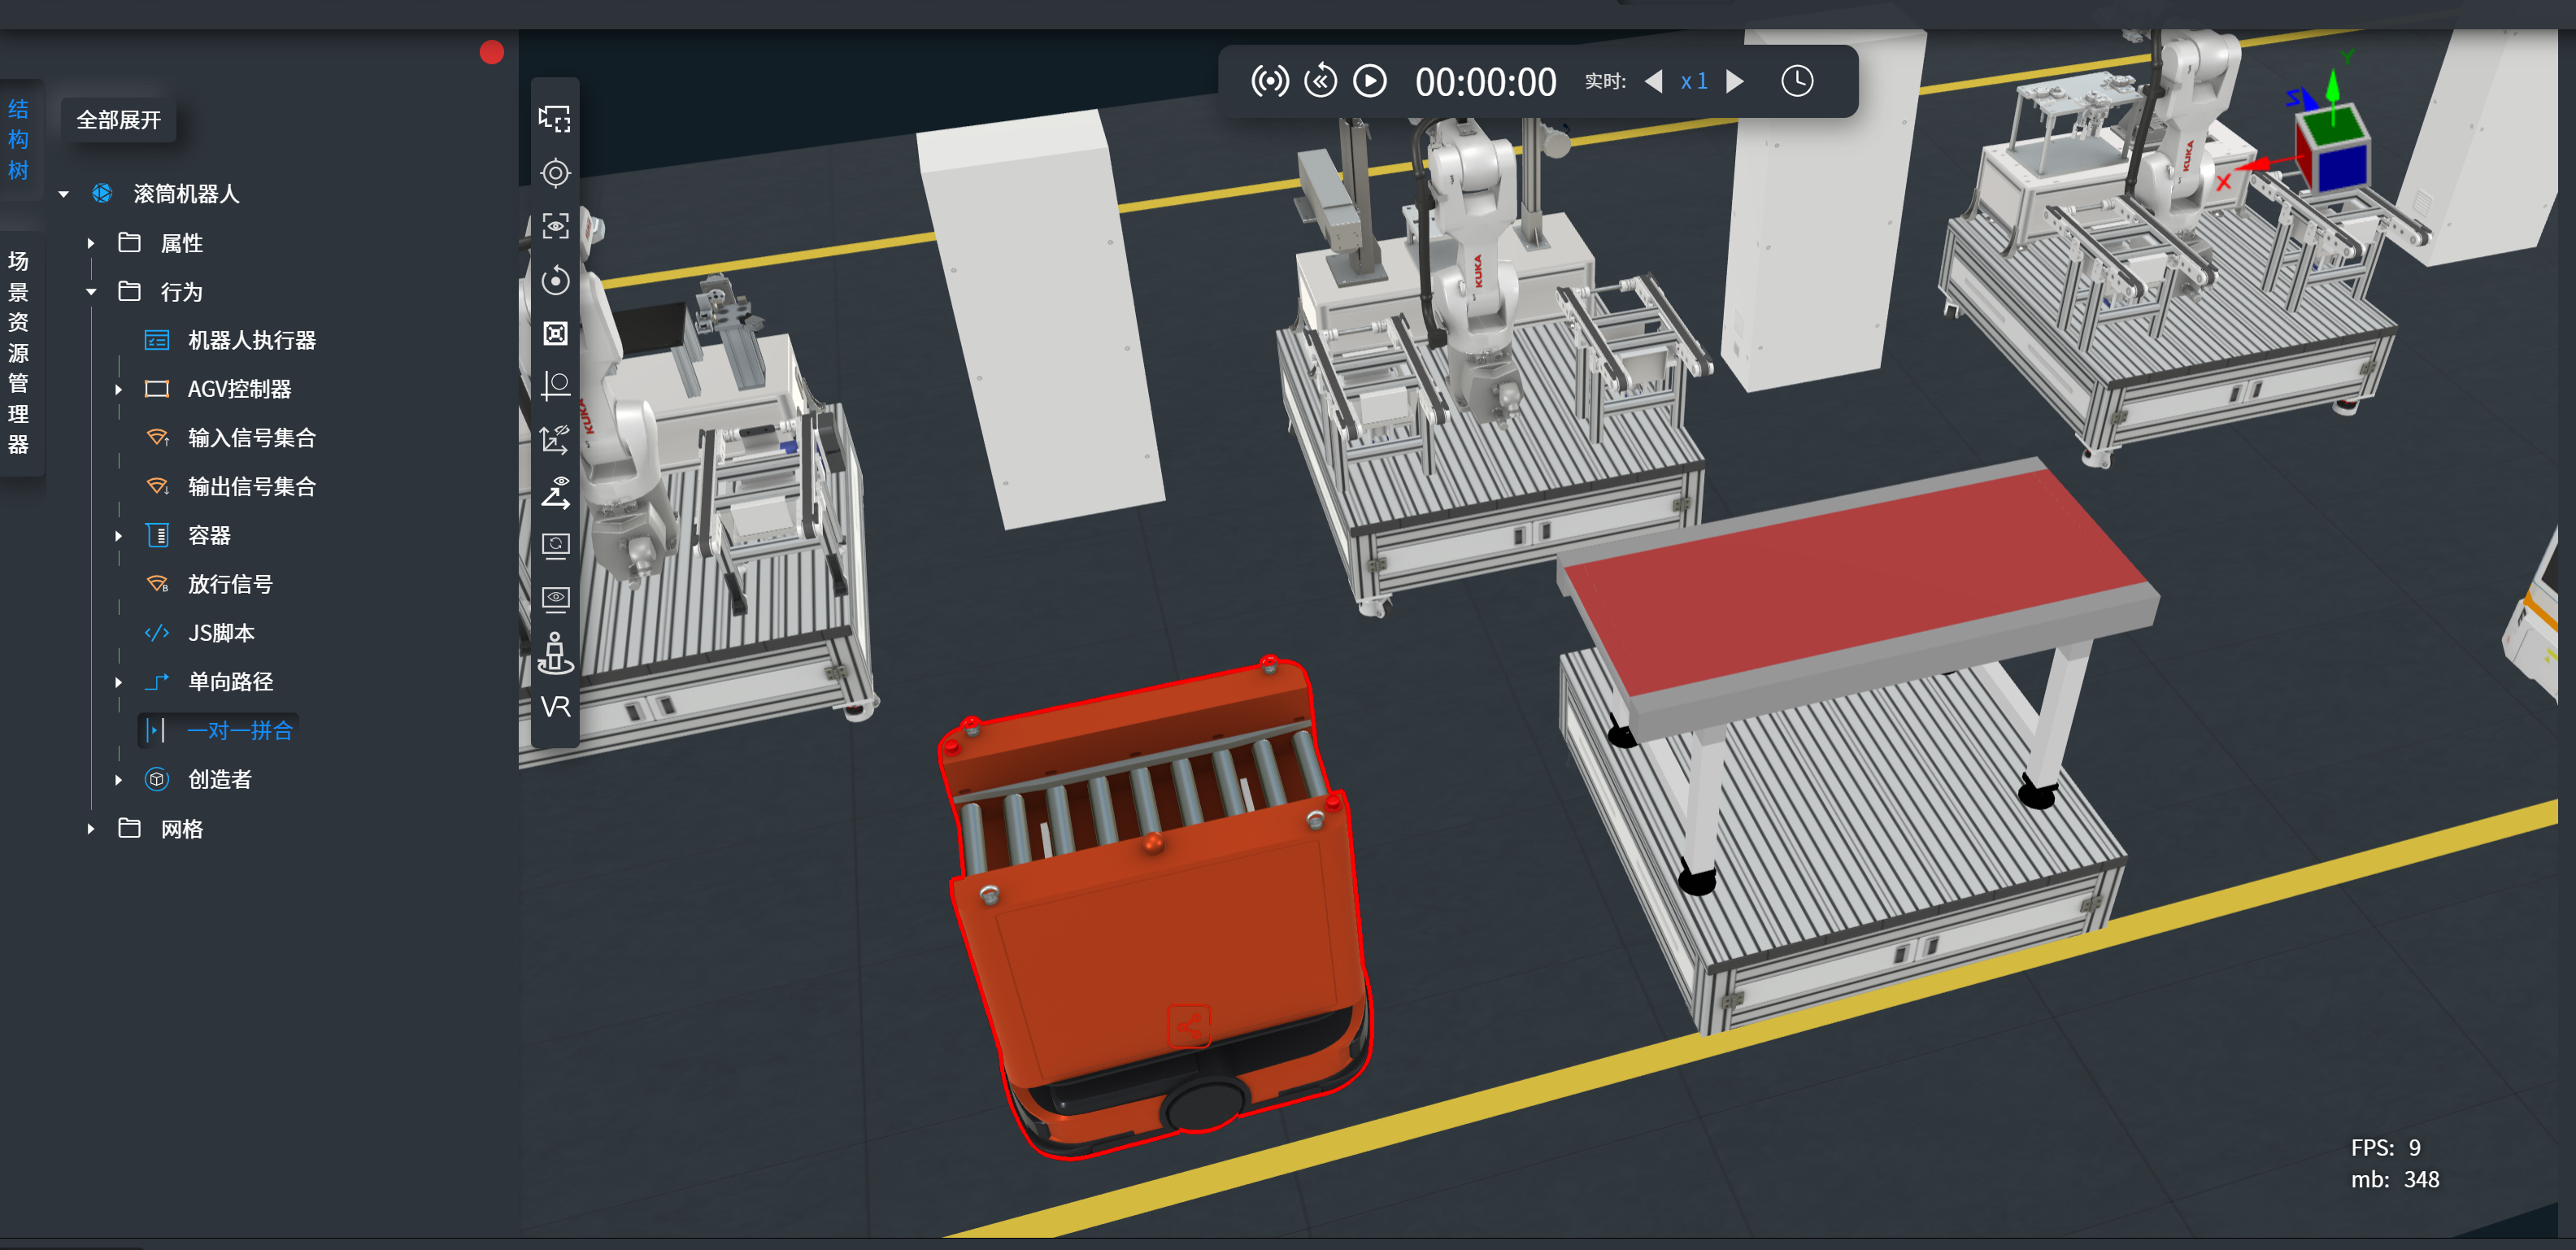Click the VR mode icon
Viewport: 2576px width, 1250px height.
(555, 707)
